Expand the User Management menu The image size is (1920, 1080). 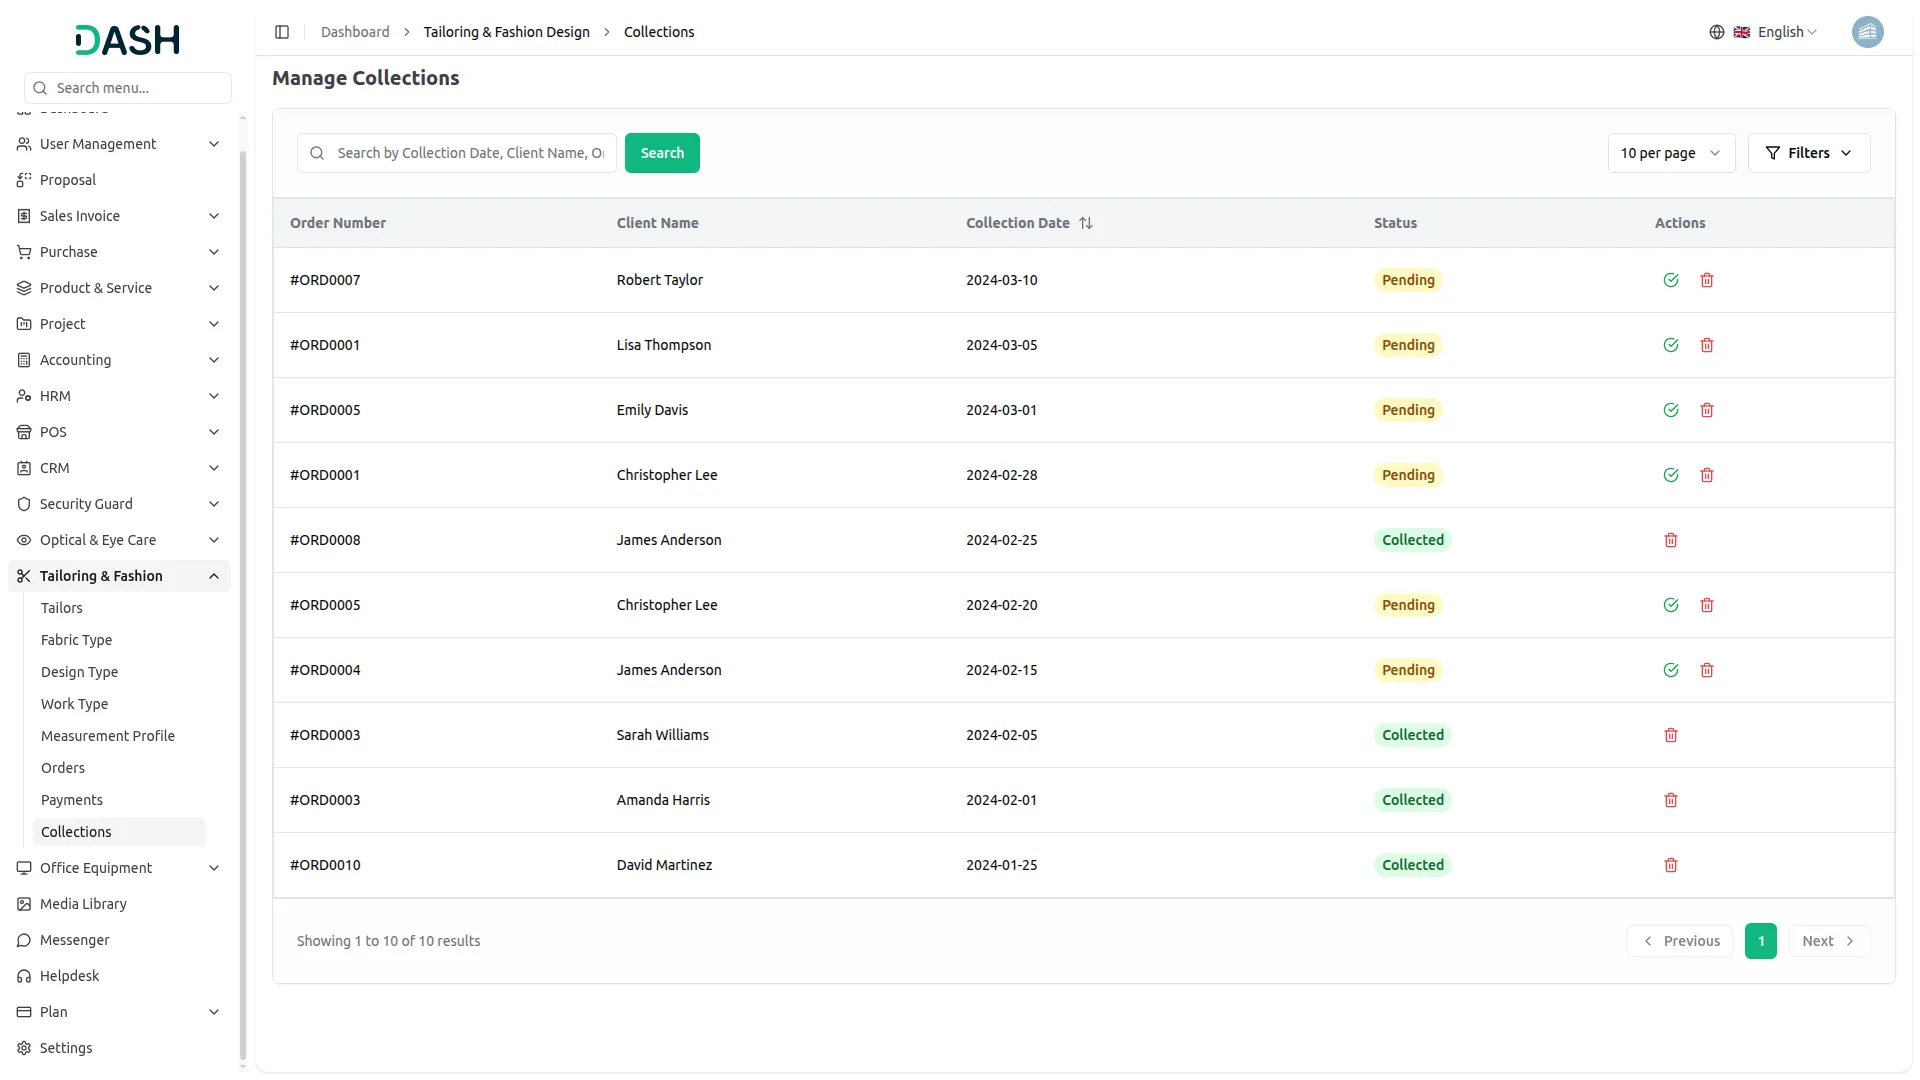[x=118, y=144]
